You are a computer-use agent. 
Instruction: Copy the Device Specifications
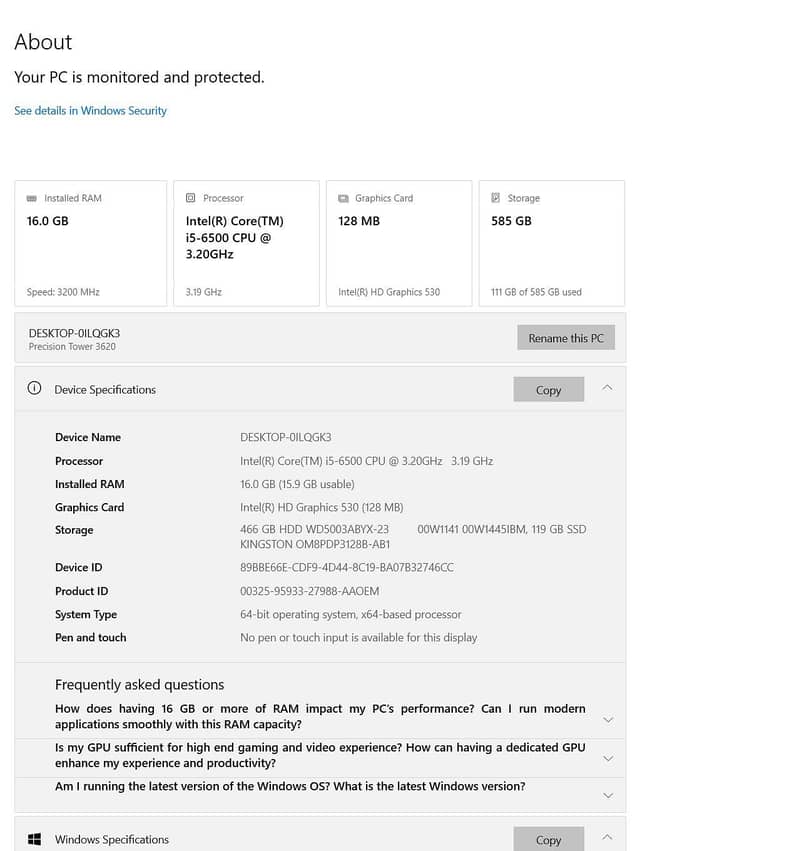[x=548, y=390]
